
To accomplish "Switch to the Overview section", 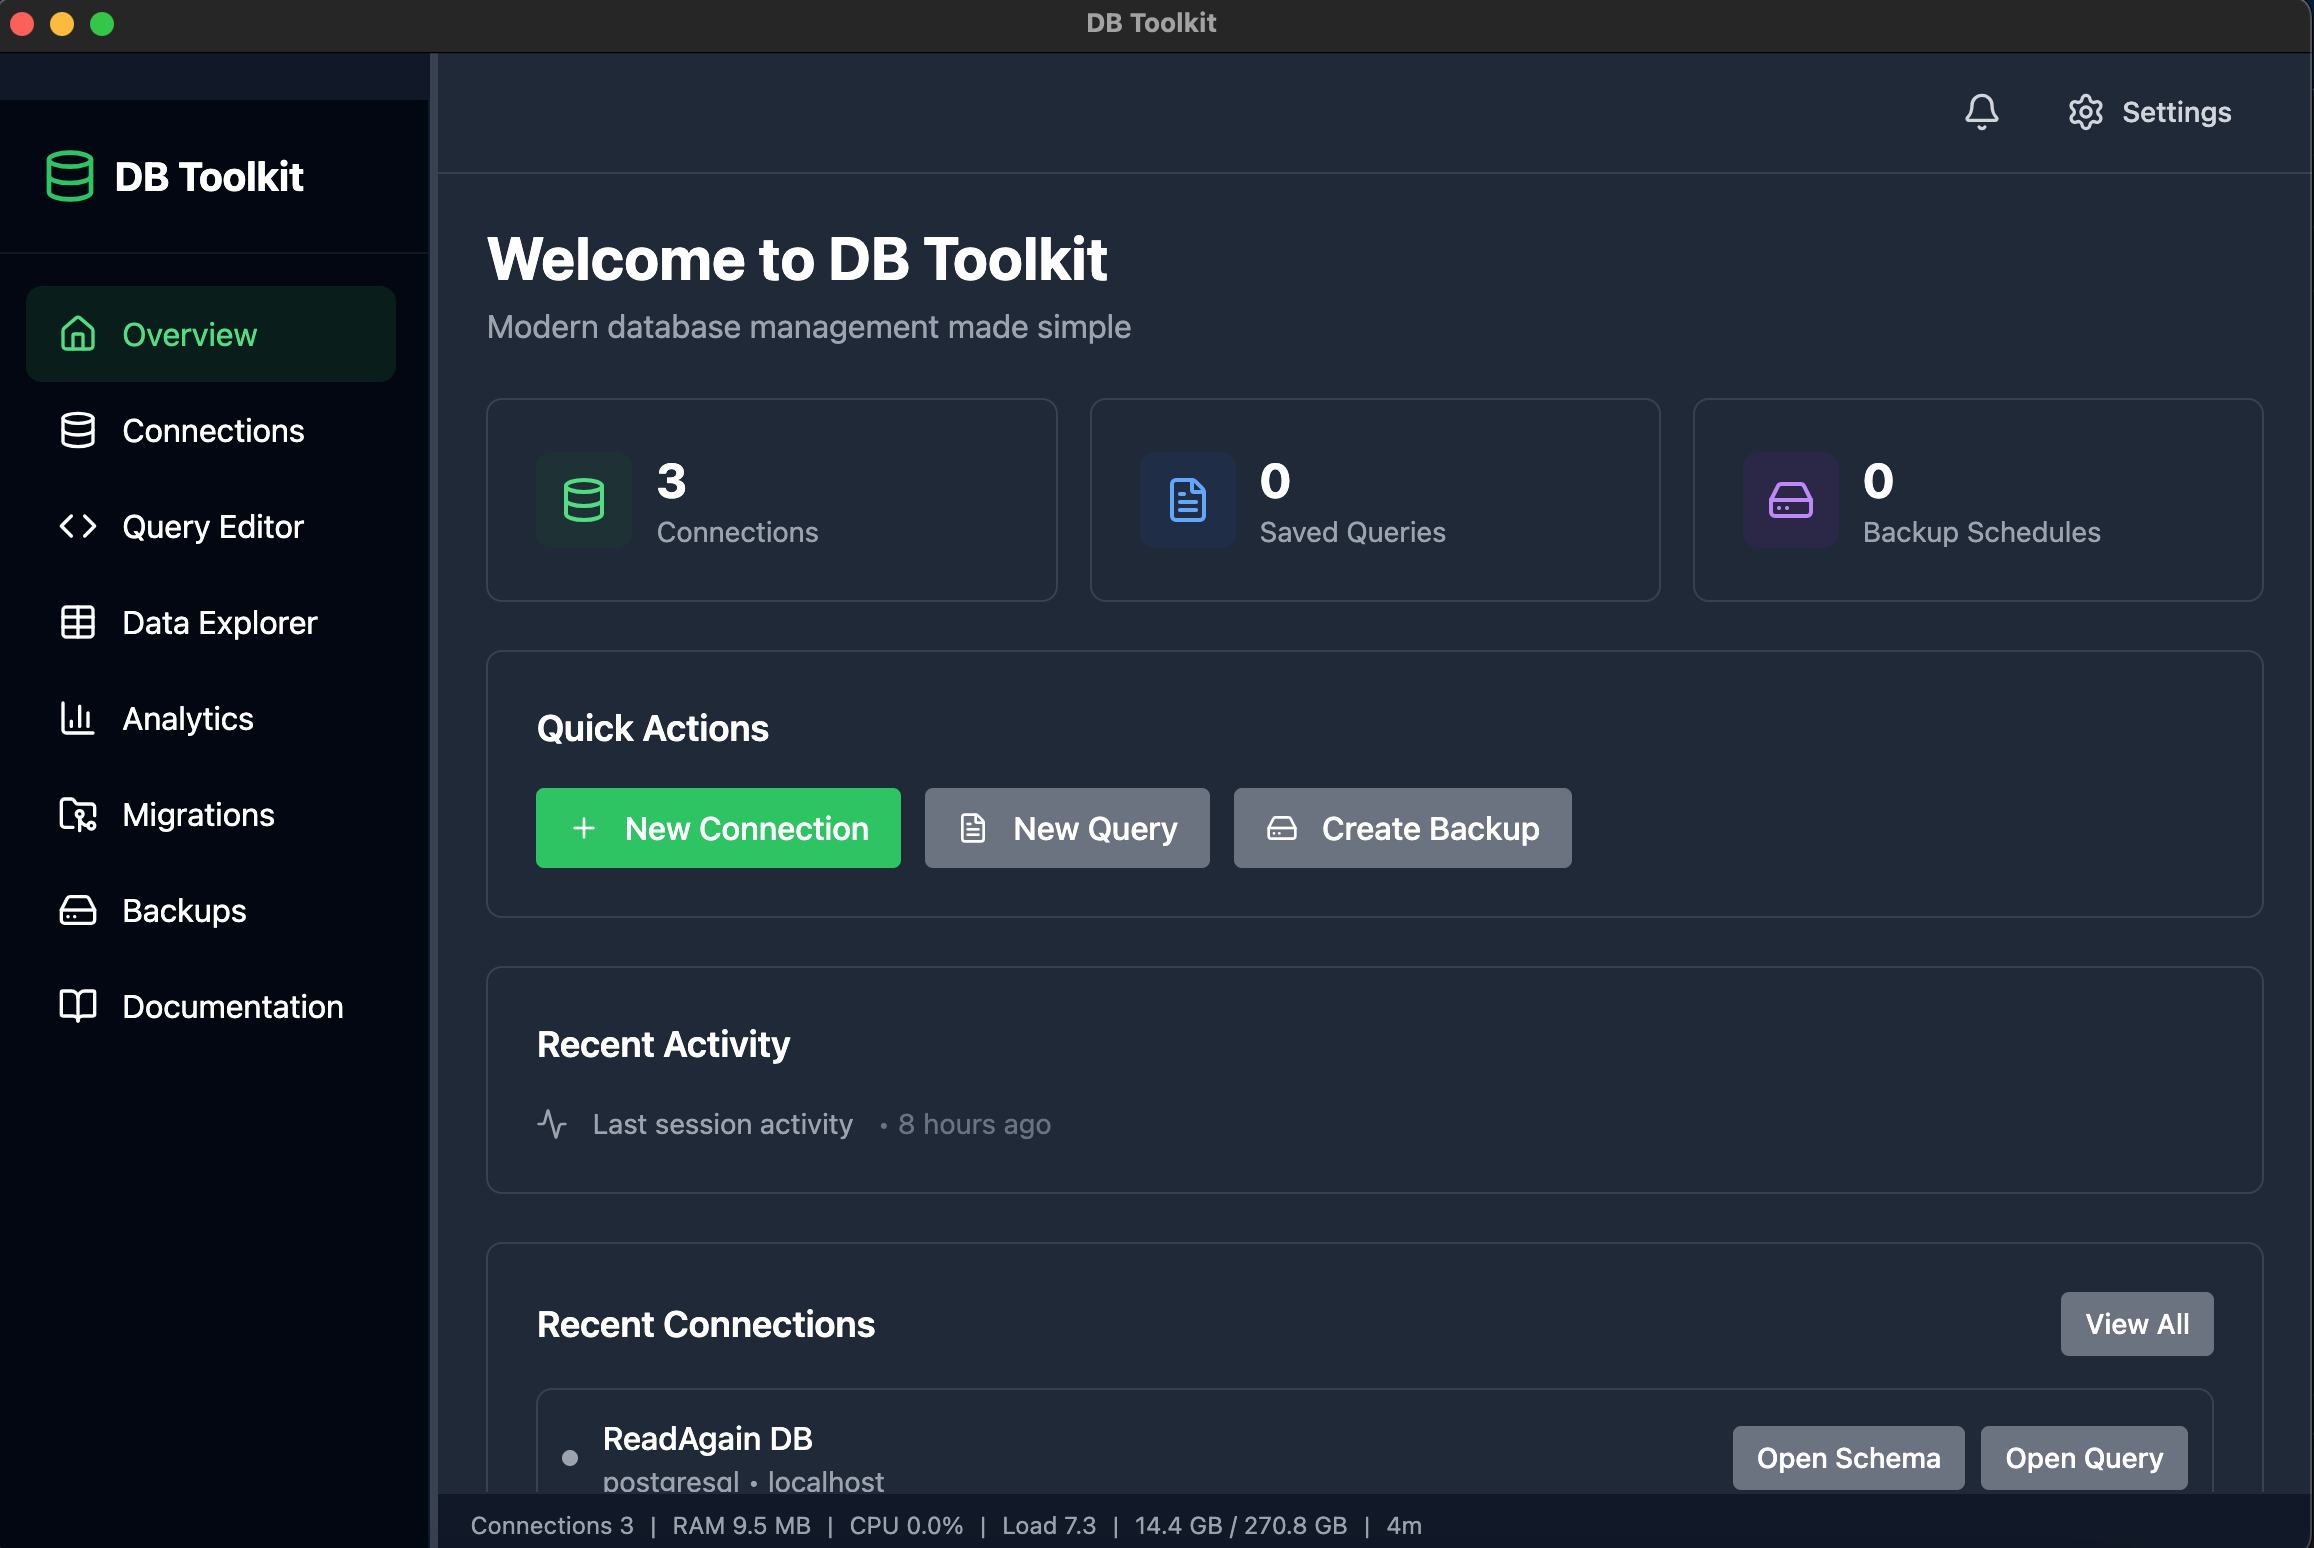I will click(x=189, y=334).
